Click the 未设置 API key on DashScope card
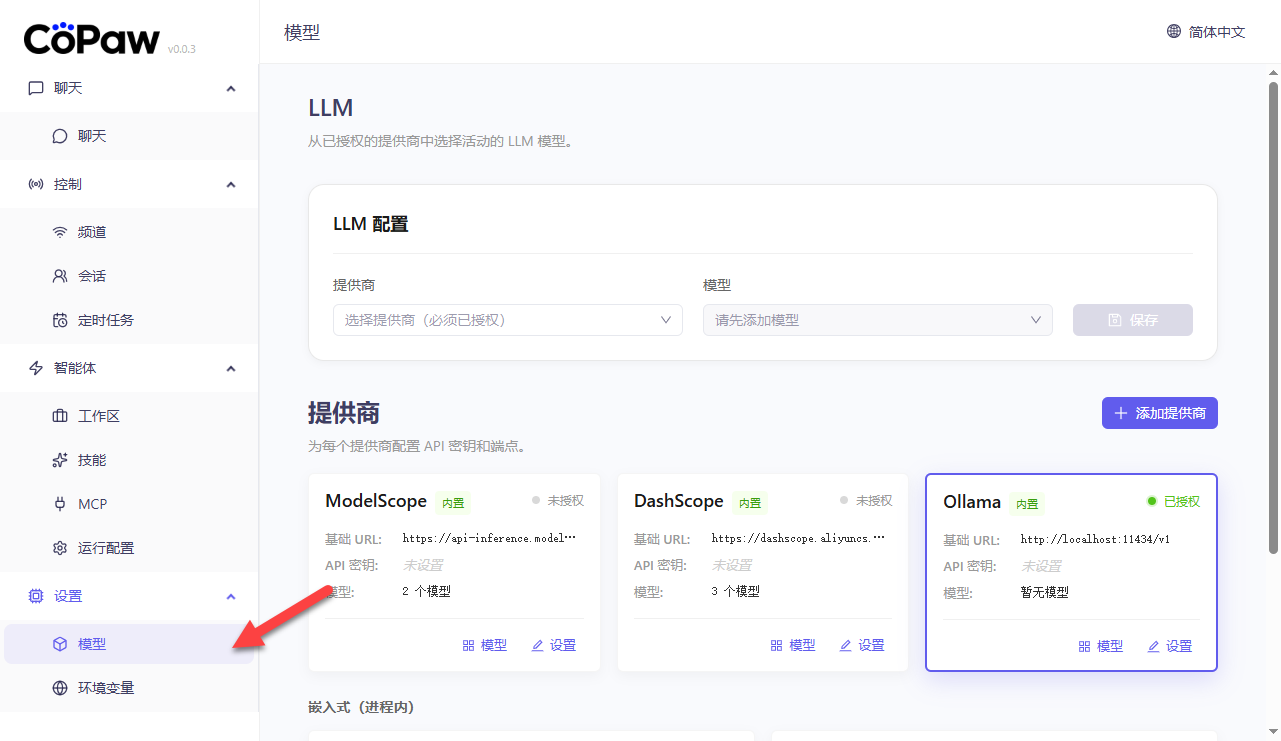1281x741 pixels. click(x=732, y=565)
